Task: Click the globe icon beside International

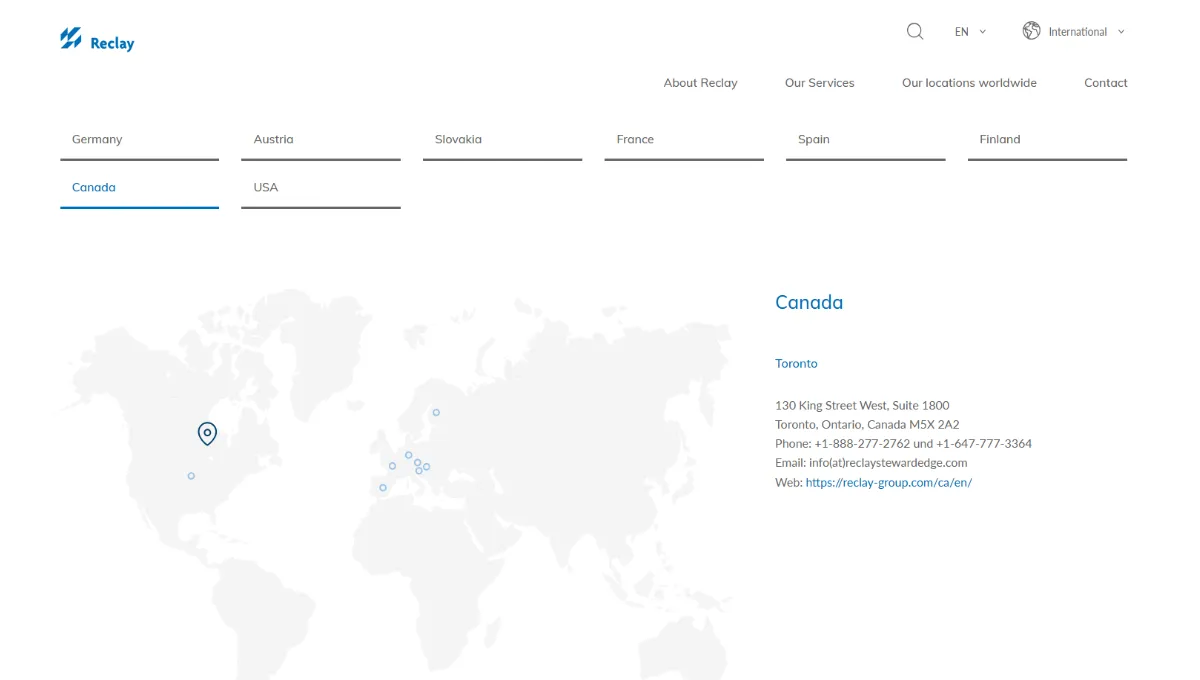Action: 1031,31
